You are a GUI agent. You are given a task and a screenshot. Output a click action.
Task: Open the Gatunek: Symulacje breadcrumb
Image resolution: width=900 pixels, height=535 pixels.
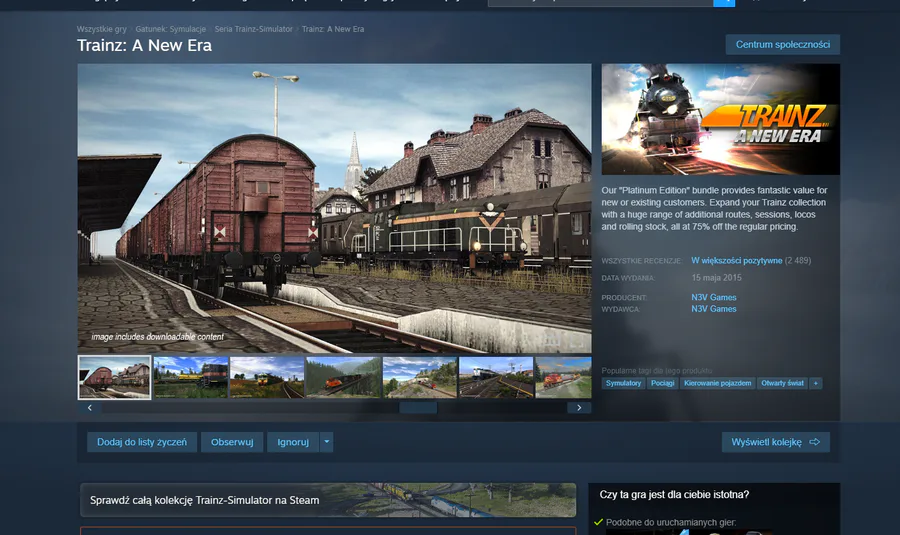tap(170, 29)
